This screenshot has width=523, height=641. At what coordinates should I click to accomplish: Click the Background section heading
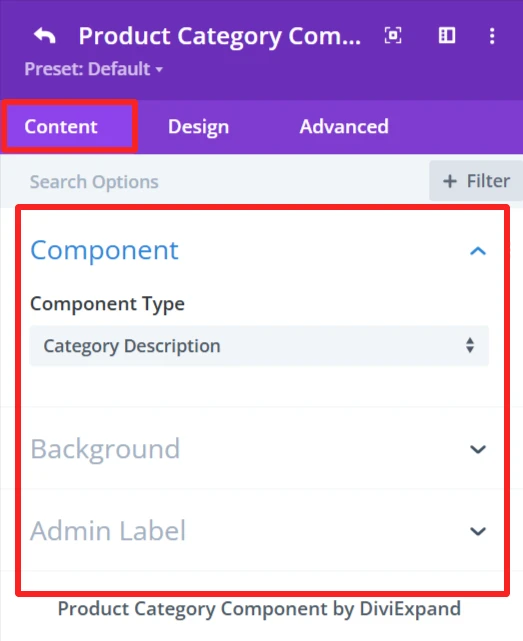(x=105, y=449)
